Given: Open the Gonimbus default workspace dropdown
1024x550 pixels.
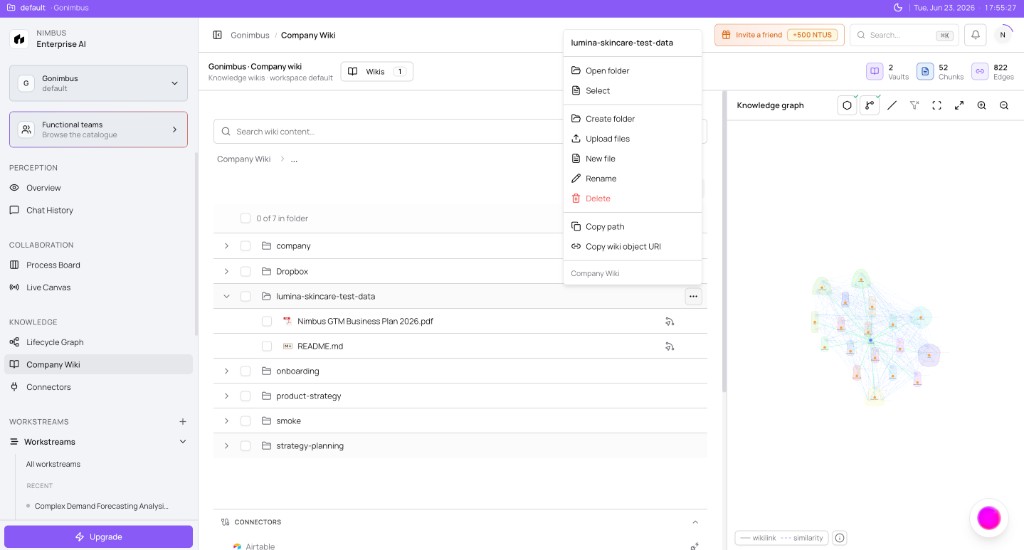Looking at the screenshot, I should [x=99, y=83].
